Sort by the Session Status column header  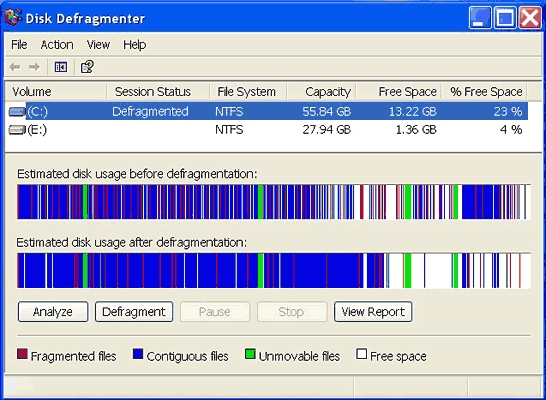(158, 92)
